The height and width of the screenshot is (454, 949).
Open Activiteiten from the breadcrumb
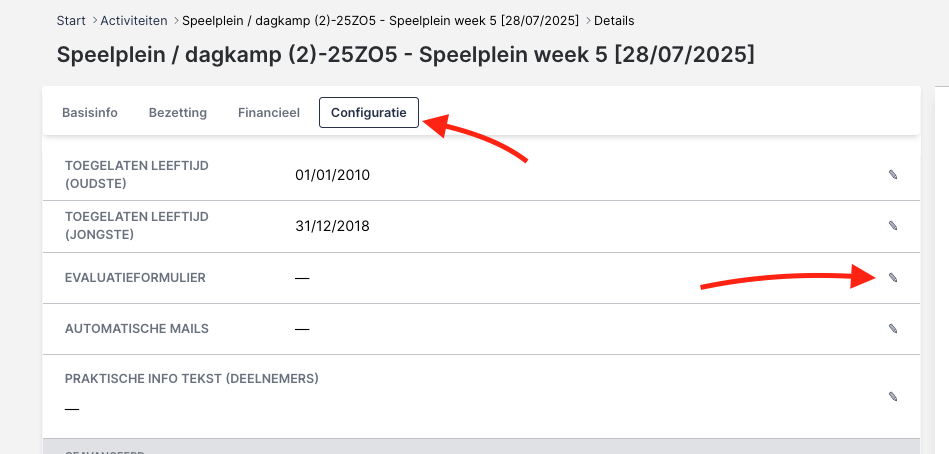pos(134,20)
